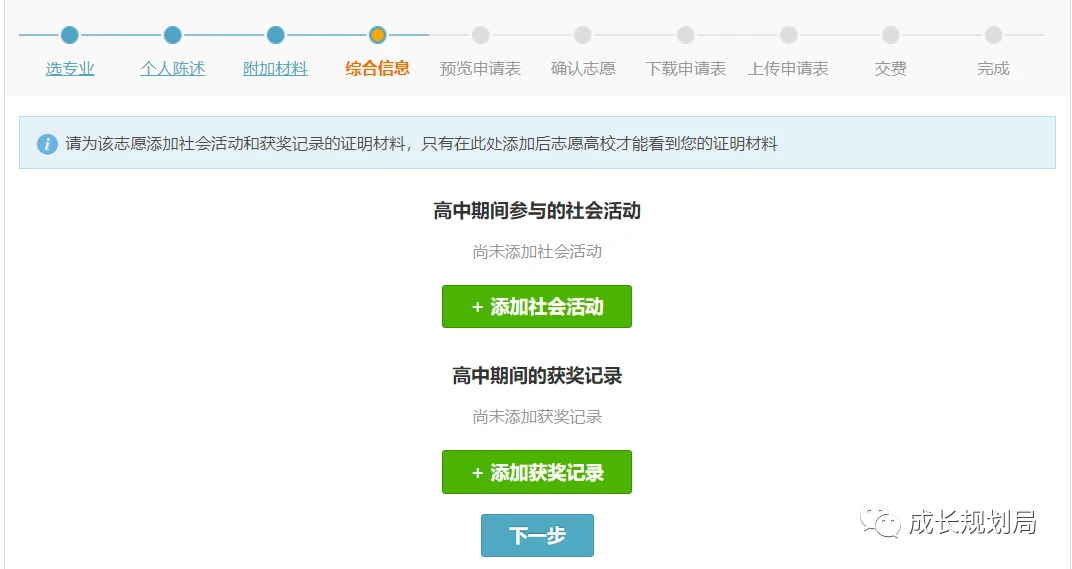Viewport: 1072px width, 569px height.
Task: Click the notice text about 证明材料
Action: 421,144
